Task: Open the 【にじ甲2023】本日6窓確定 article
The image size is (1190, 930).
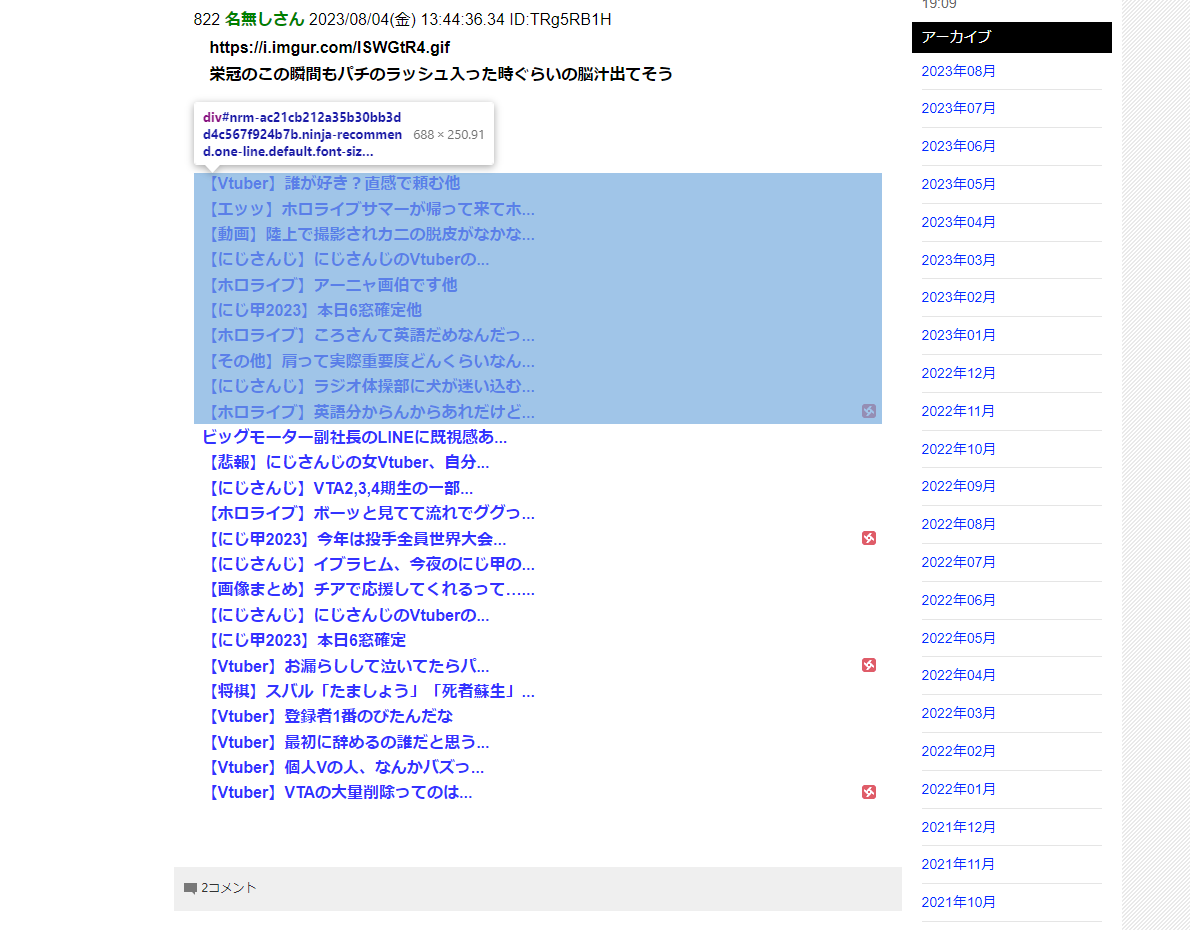Action: [x=305, y=640]
